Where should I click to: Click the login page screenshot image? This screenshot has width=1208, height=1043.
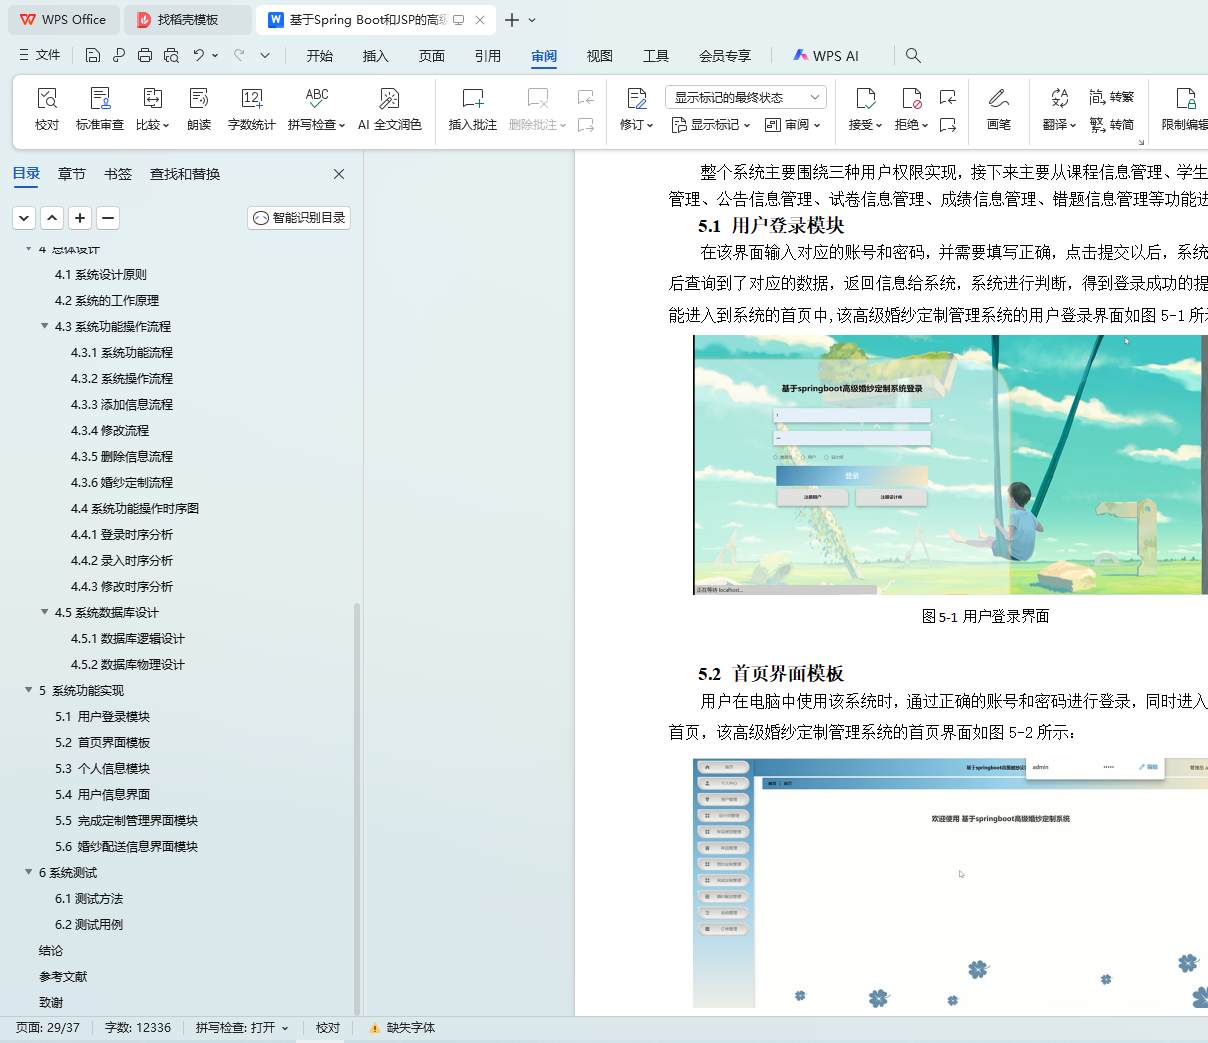click(x=950, y=464)
